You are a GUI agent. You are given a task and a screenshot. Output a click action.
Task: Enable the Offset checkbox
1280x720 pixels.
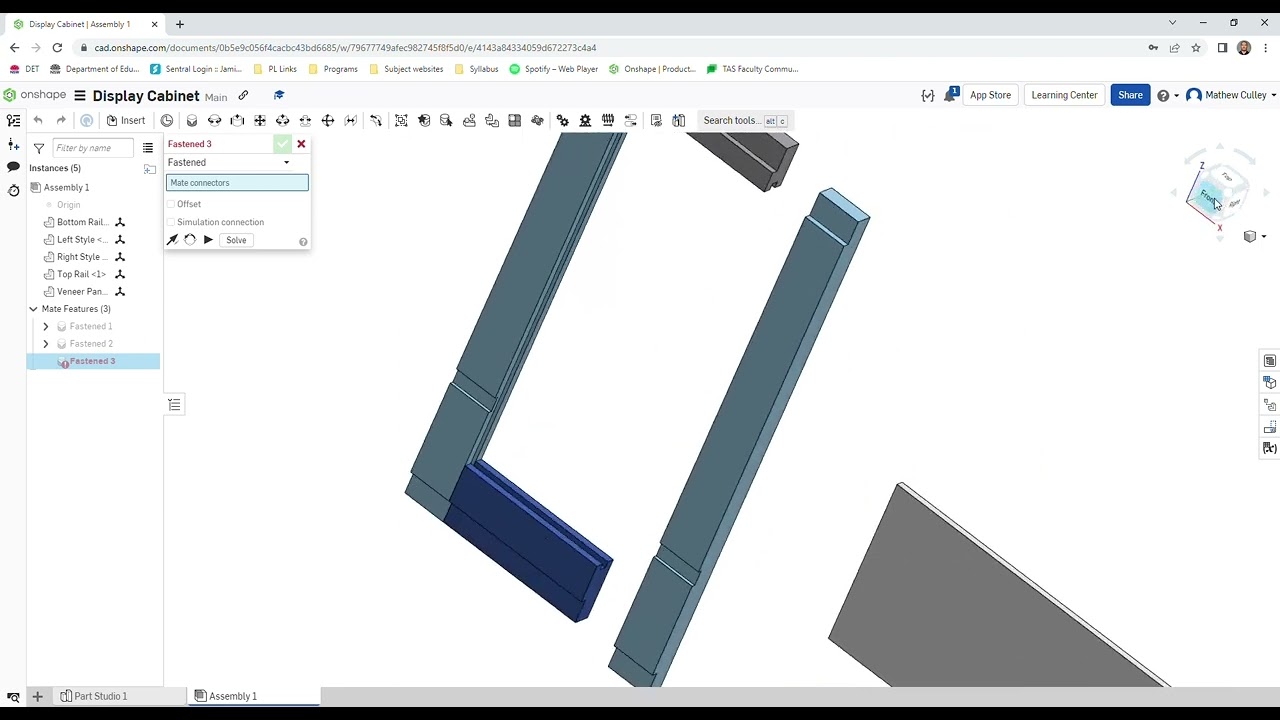point(171,204)
